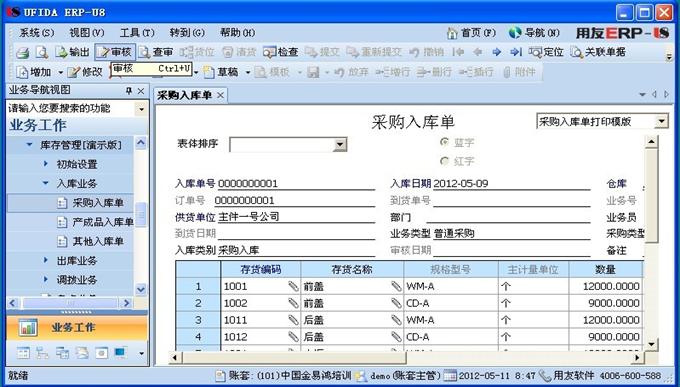Click the 定位 locate toolbar icon
This screenshot has width=680, height=387.
pyautogui.click(x=546, y=52)
